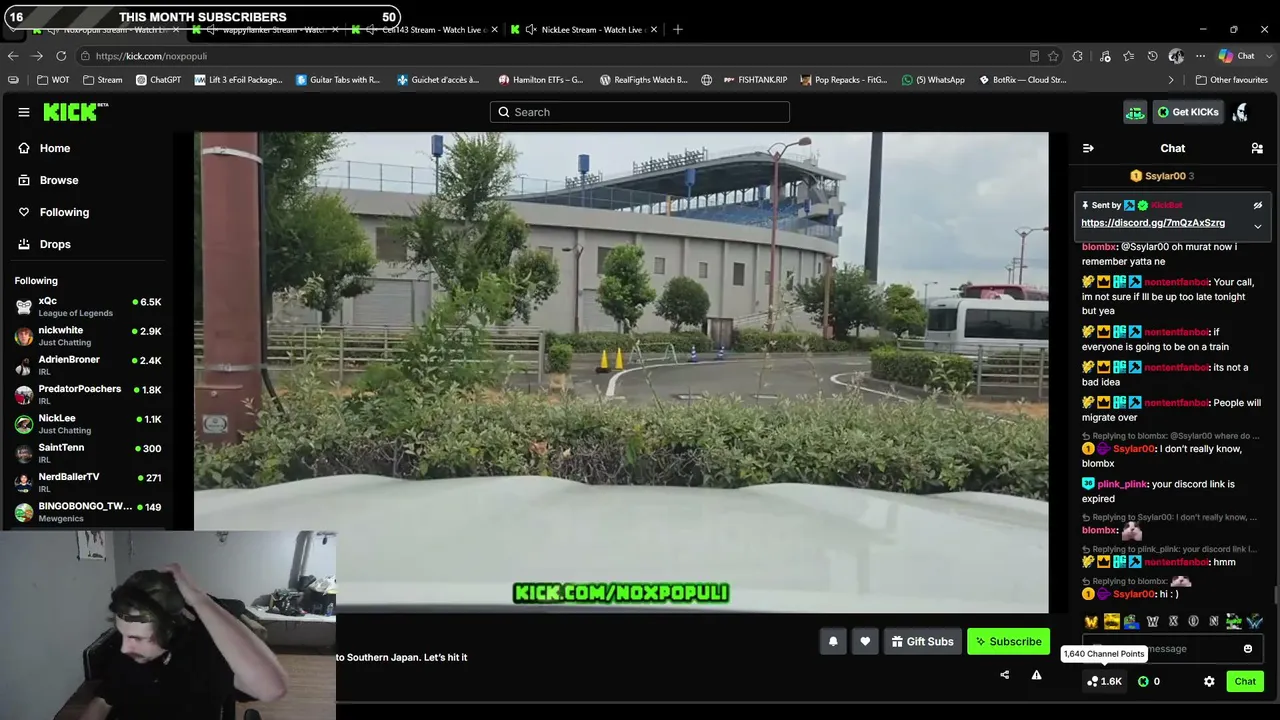Click the 1.6K channel points button
Image resolution: width=1280 pixels, height=720 pixels.
[1104, 681]
